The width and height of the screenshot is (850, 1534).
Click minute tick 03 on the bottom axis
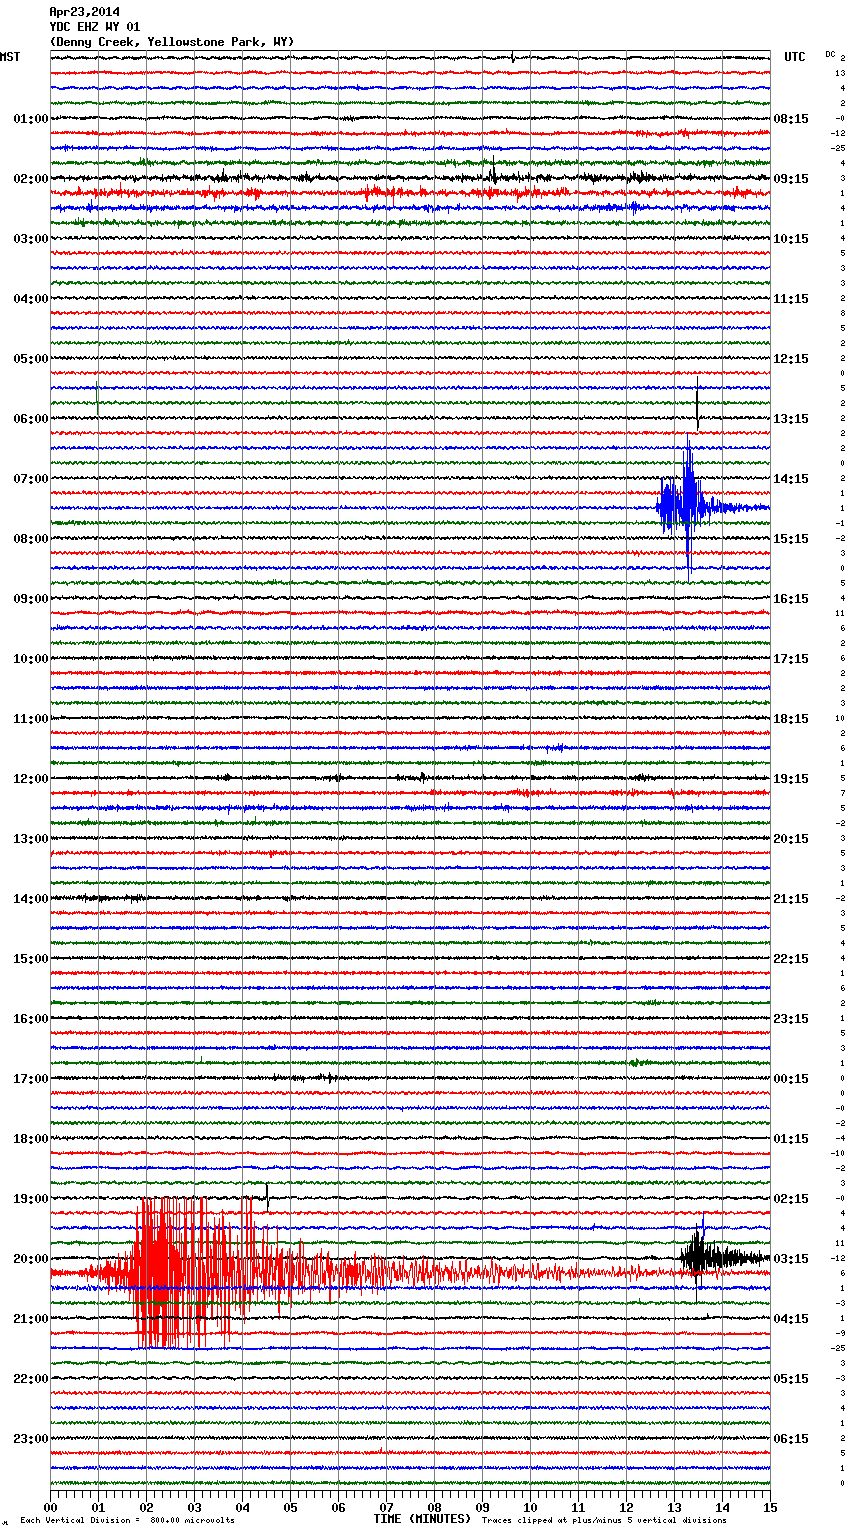tap(194, 1507)
